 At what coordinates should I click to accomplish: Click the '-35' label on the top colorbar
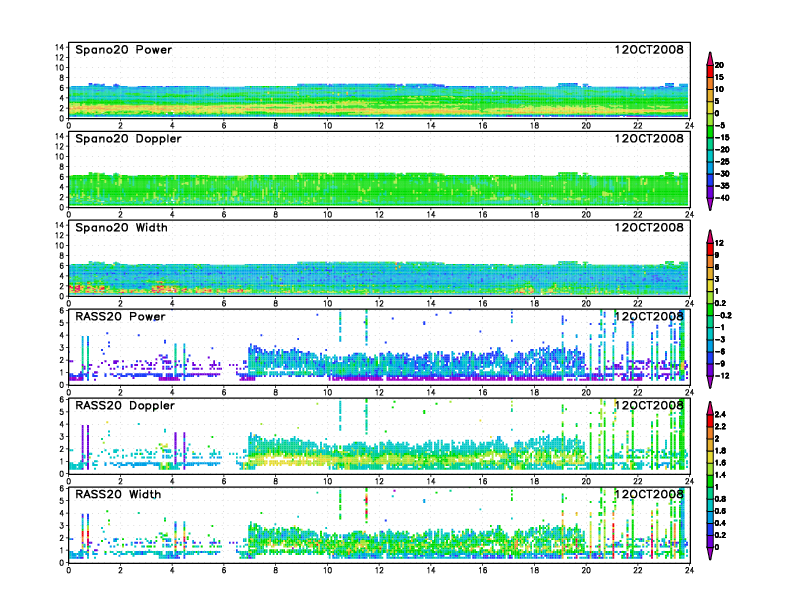click(x=722, y=186)
